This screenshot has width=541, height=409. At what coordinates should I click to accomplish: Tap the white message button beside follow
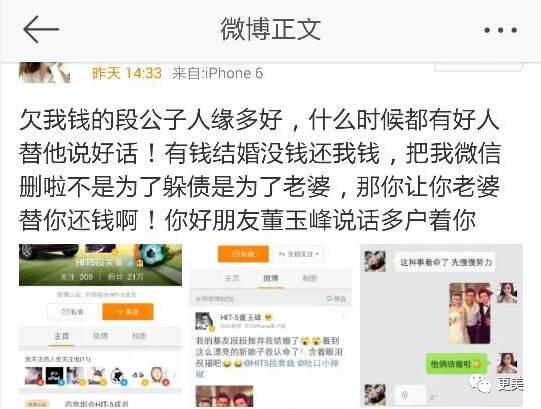(x=73, y=312)
